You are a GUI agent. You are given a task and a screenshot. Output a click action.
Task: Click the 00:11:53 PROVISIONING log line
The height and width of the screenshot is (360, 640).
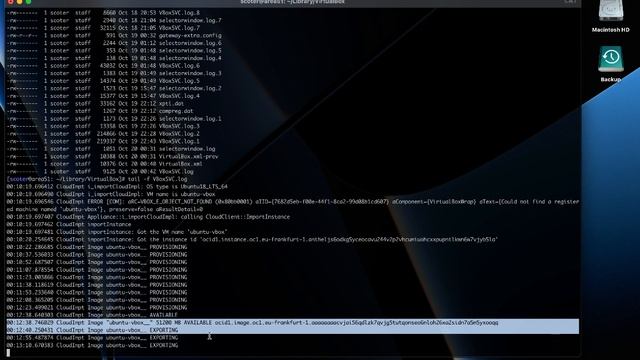tap(96, 292)
